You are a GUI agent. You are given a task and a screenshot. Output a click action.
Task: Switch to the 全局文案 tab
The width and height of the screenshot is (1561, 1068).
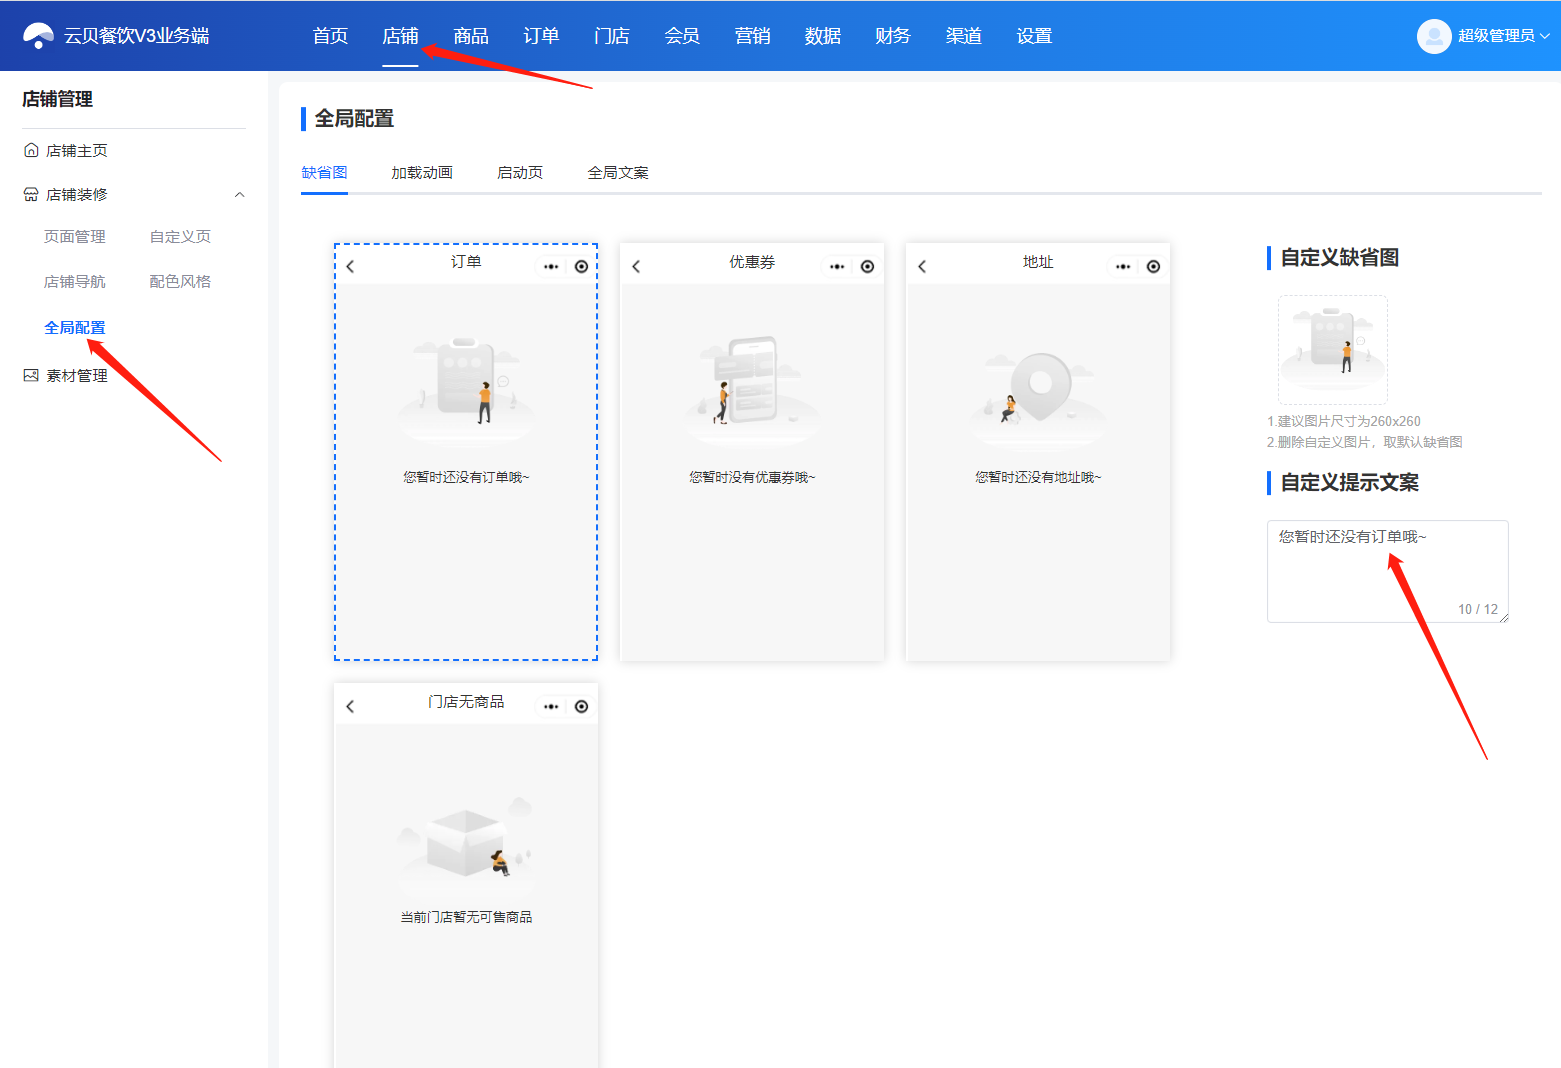618,172
